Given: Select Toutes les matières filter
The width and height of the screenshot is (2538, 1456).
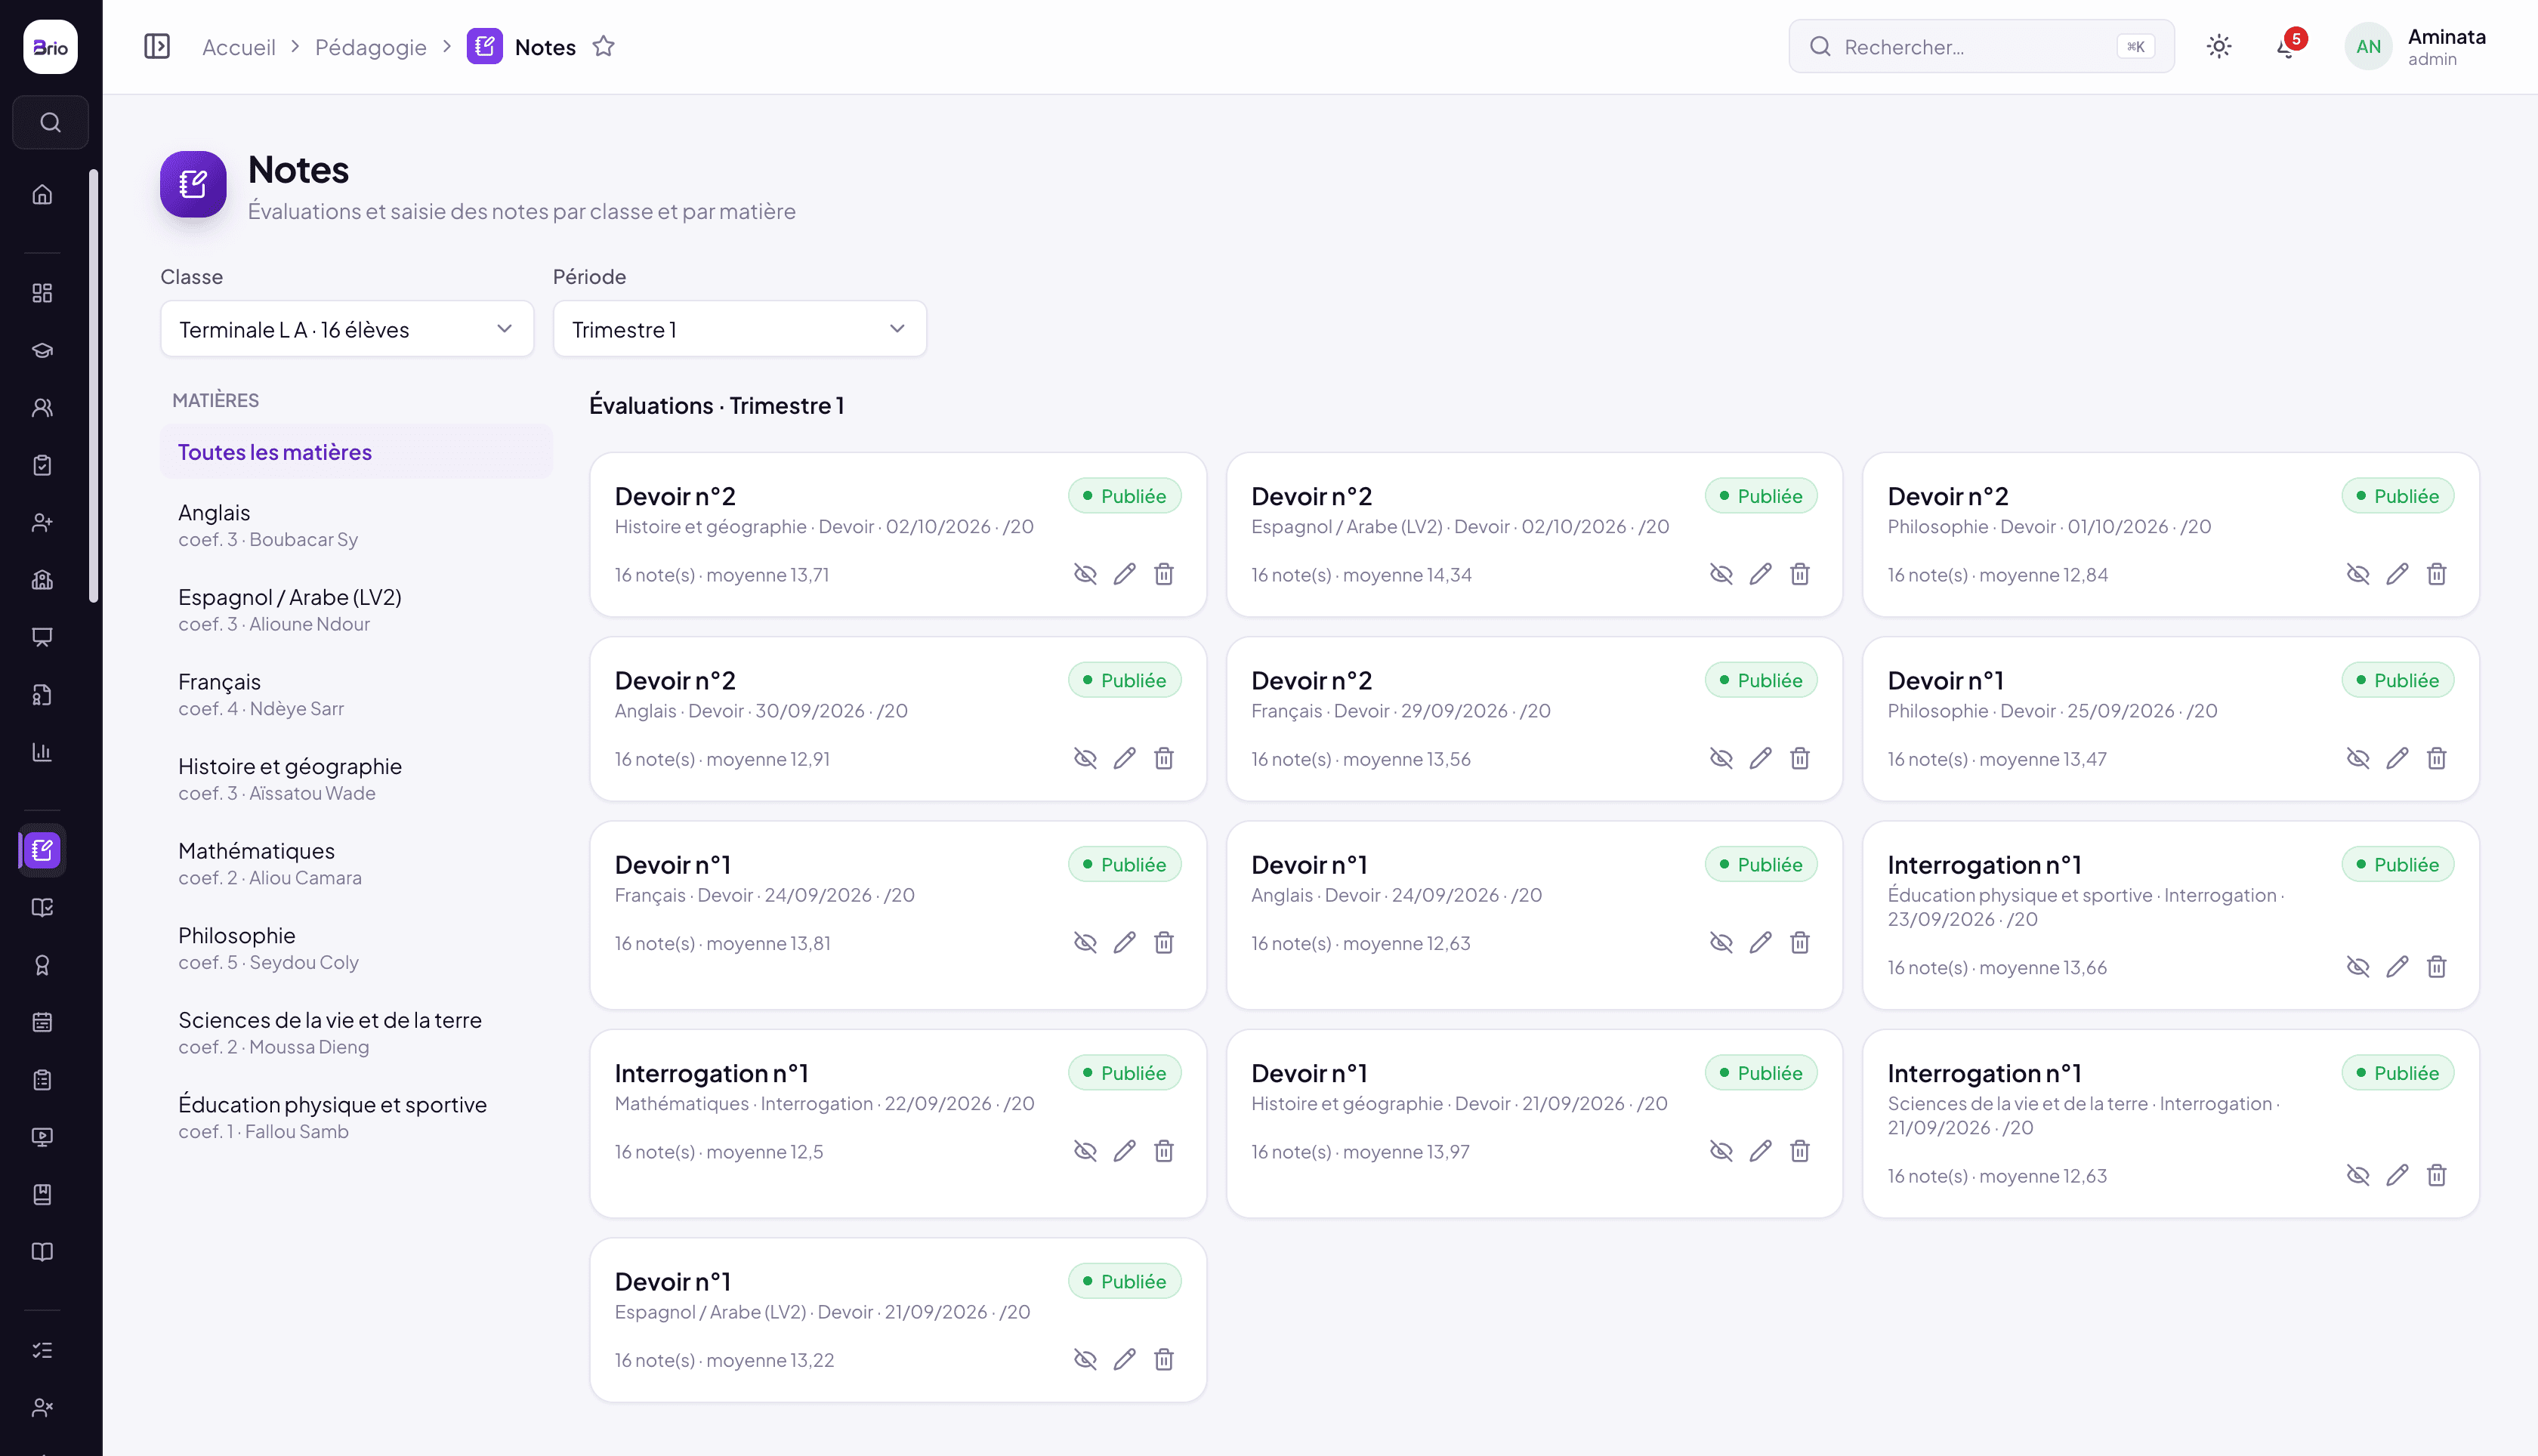Looking at the screenshot, I should point(356,452).
